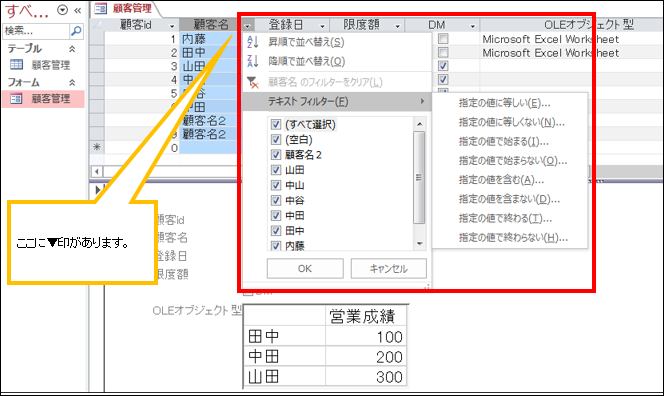This screenshot has width=664, height=396.
Task: Toggle the (空白) filter checkbox
Action: click(276, 139)
